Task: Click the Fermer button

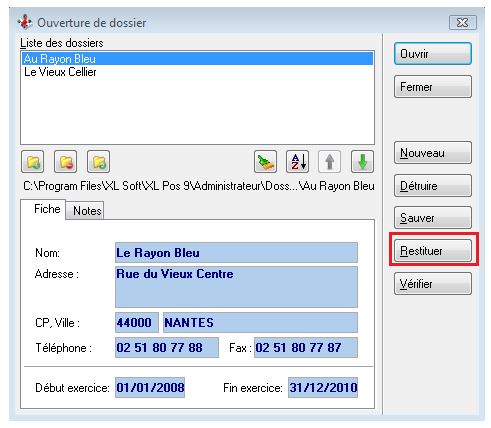Action: [433, 87]
